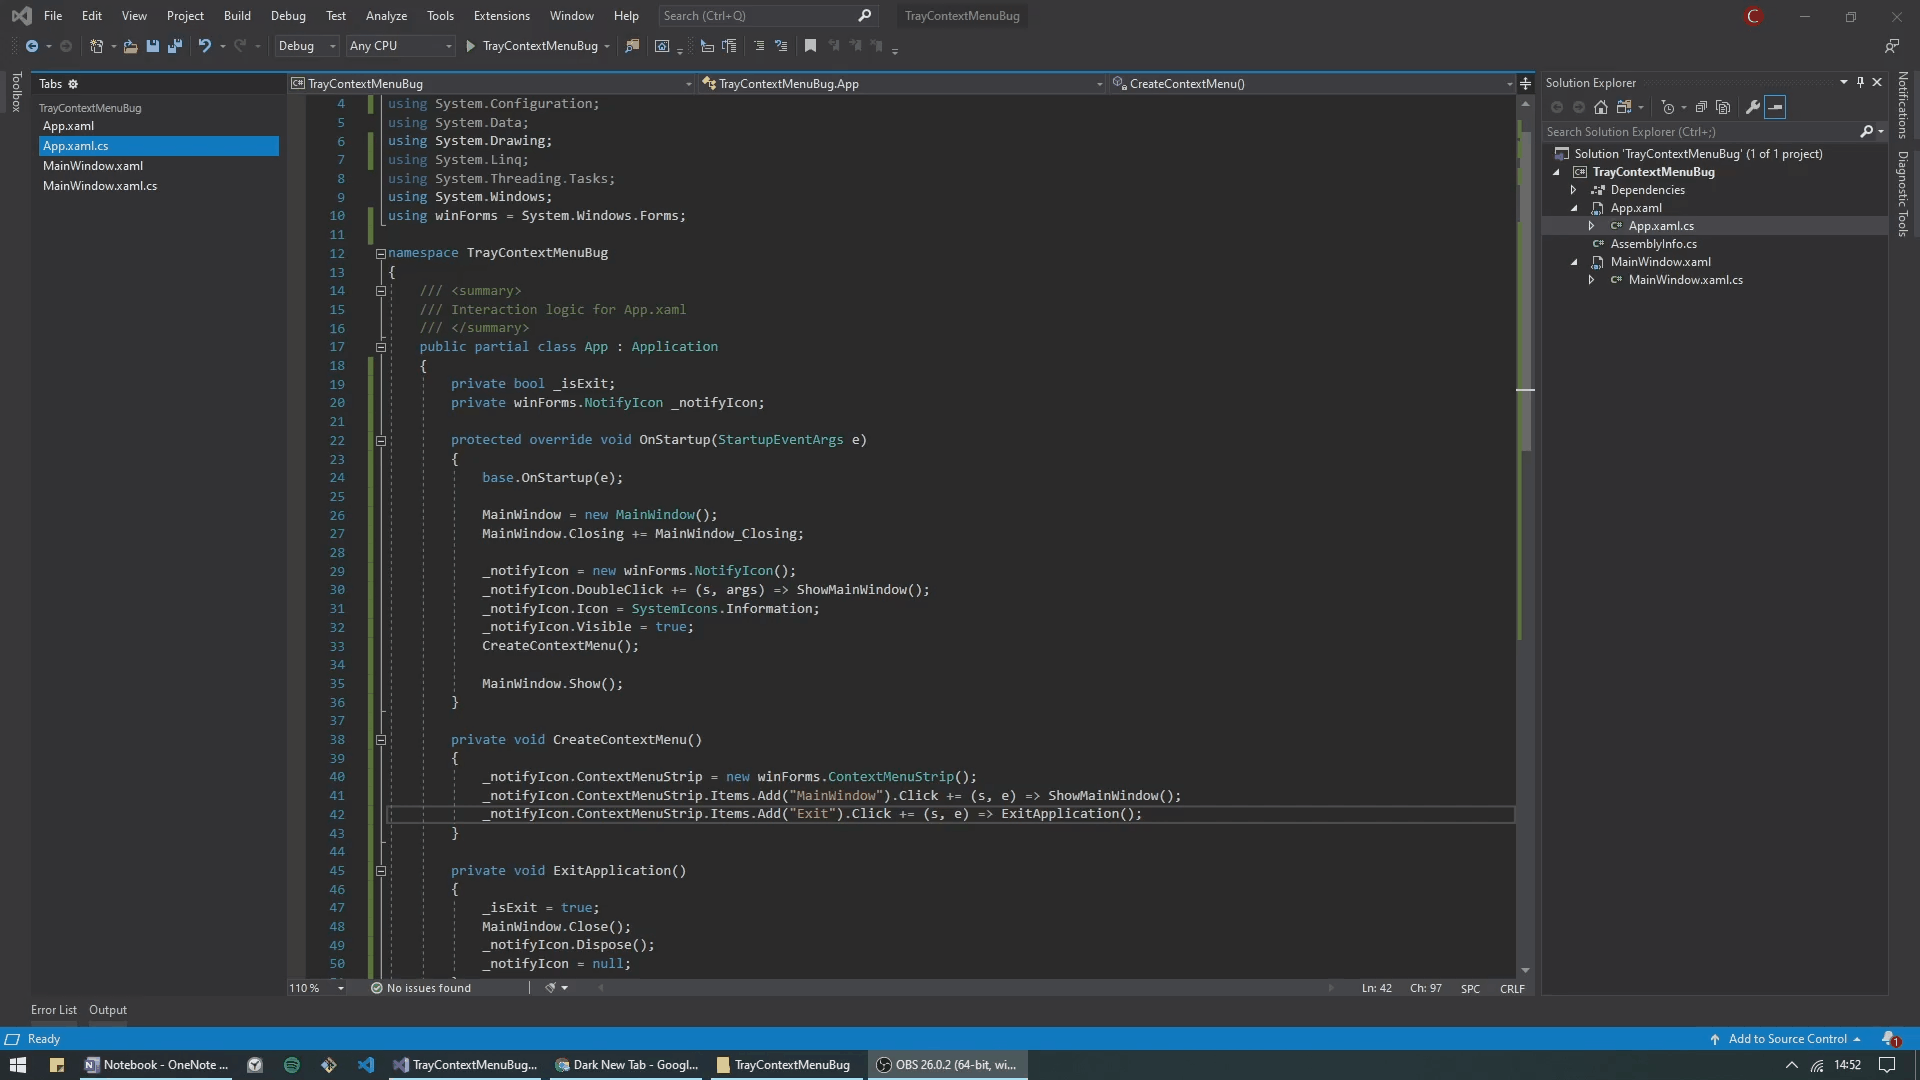
Task: Toggle Preview Selected Items in Solution Explorer
Action: tap(1775, 107)
